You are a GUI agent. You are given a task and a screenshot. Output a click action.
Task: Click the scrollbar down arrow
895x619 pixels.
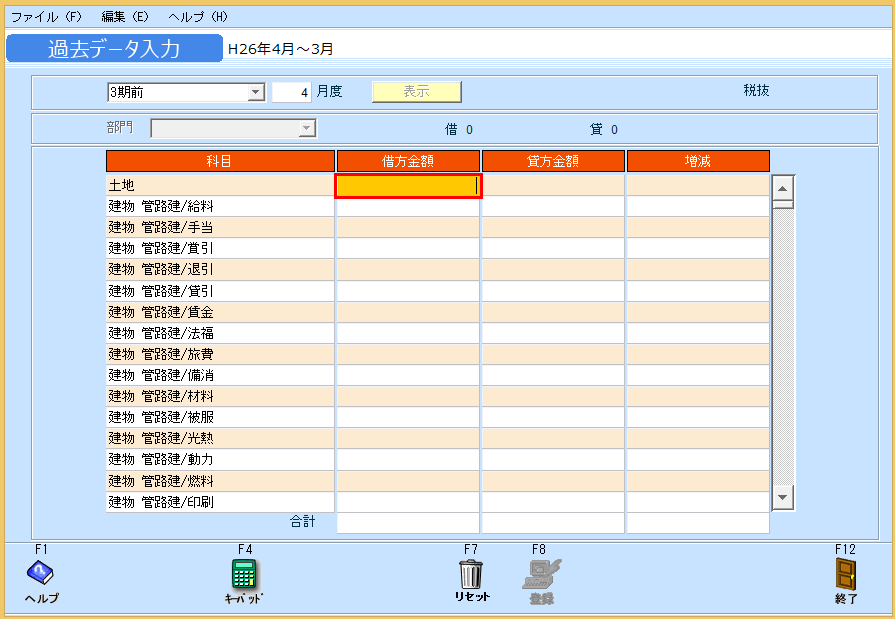pos(784,497)
